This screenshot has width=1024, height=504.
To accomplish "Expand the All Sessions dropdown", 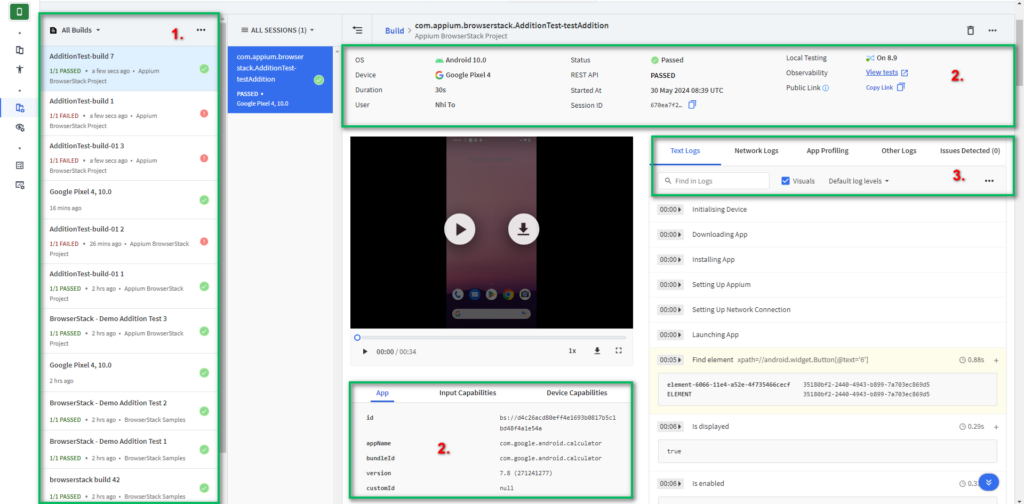I will tap(277, 30).
